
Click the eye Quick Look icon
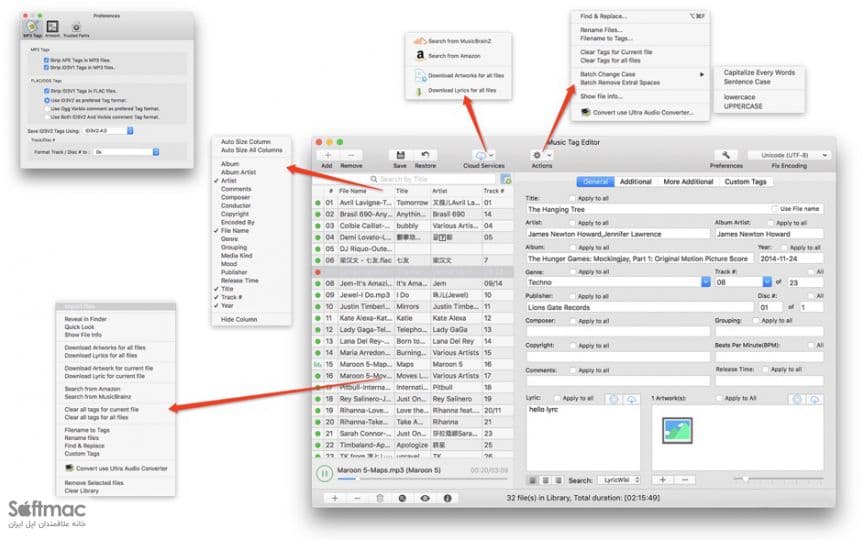[425, 498]
